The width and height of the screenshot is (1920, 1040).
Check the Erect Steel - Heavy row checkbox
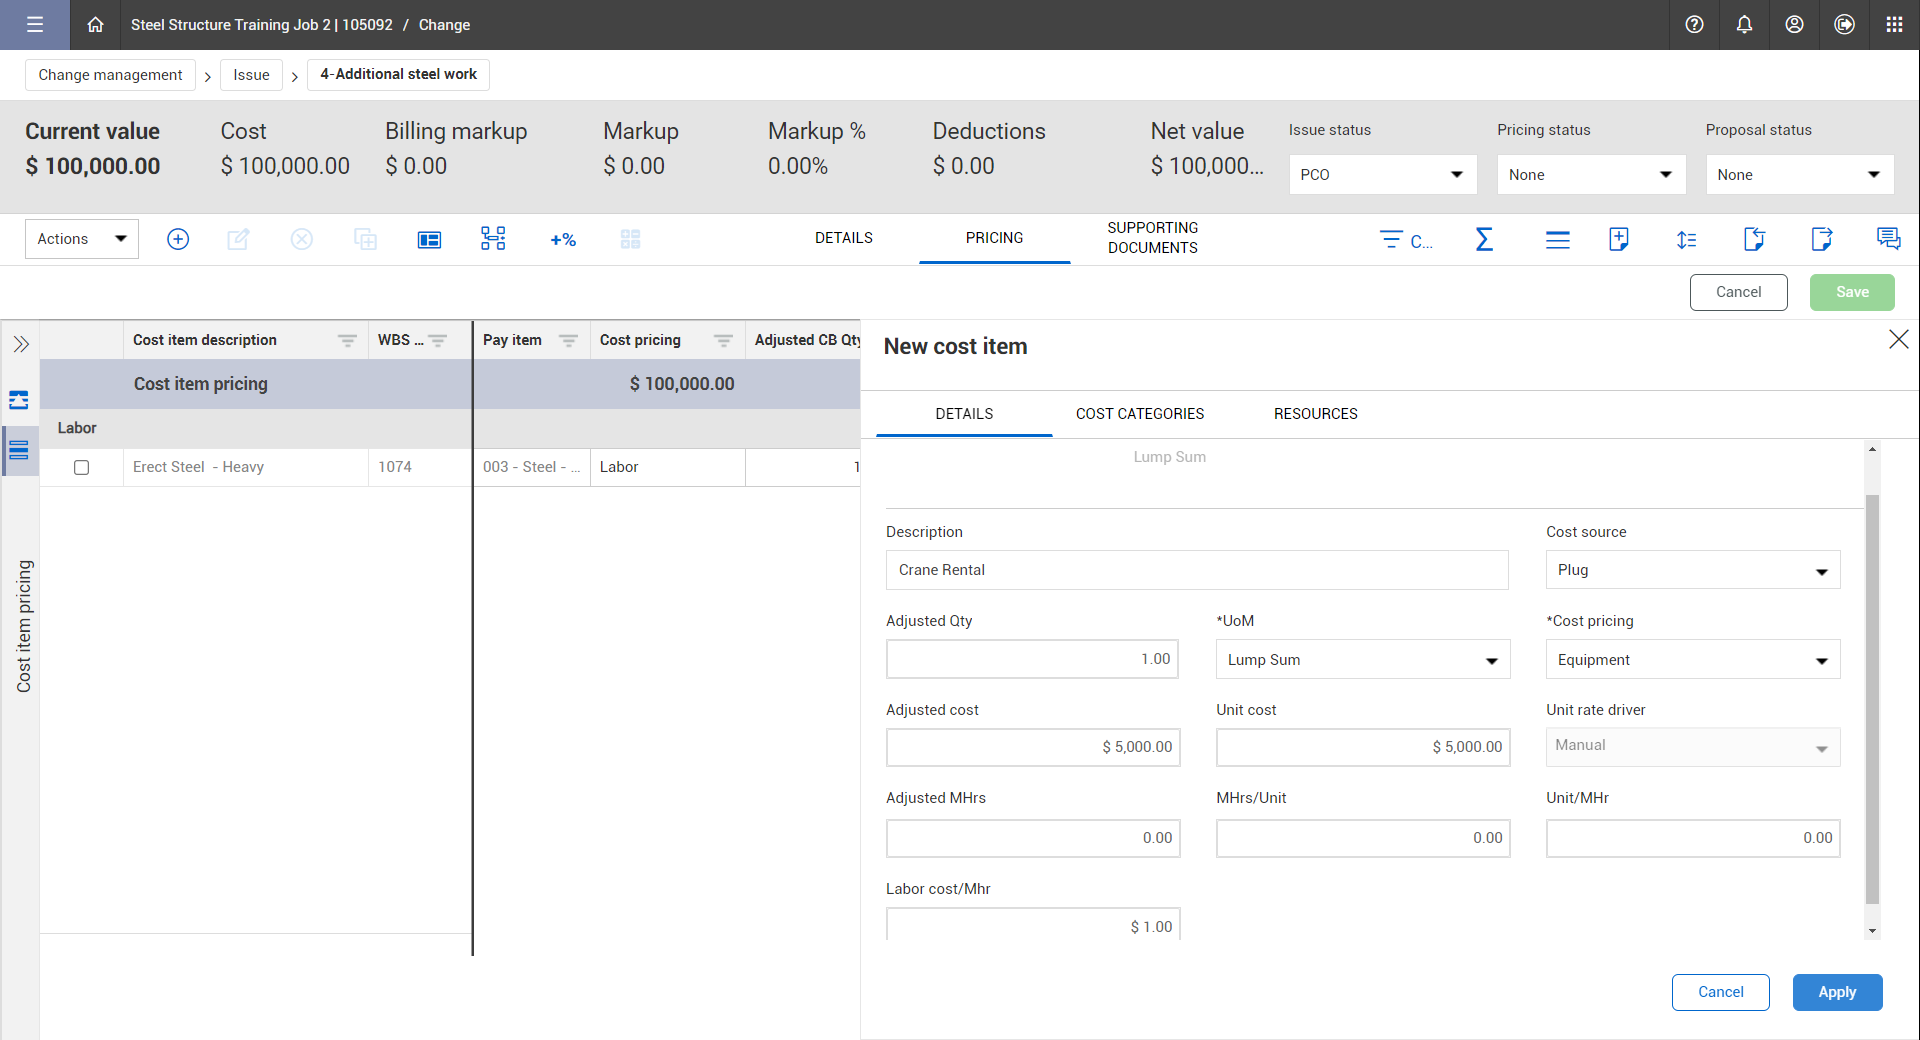[82, 467]
